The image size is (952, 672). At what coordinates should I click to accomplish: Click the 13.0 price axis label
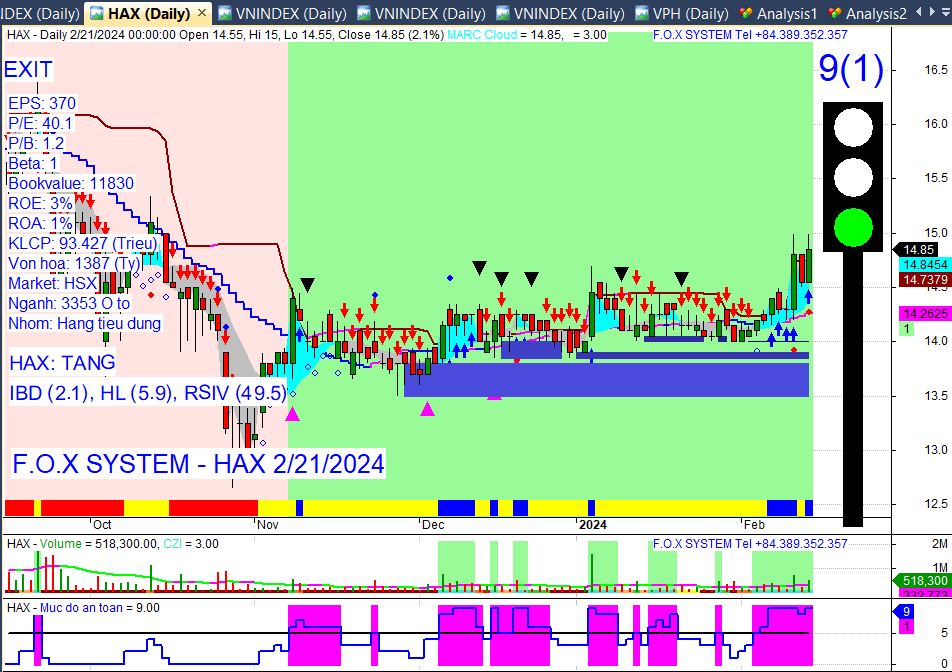(x=936, y=450)
